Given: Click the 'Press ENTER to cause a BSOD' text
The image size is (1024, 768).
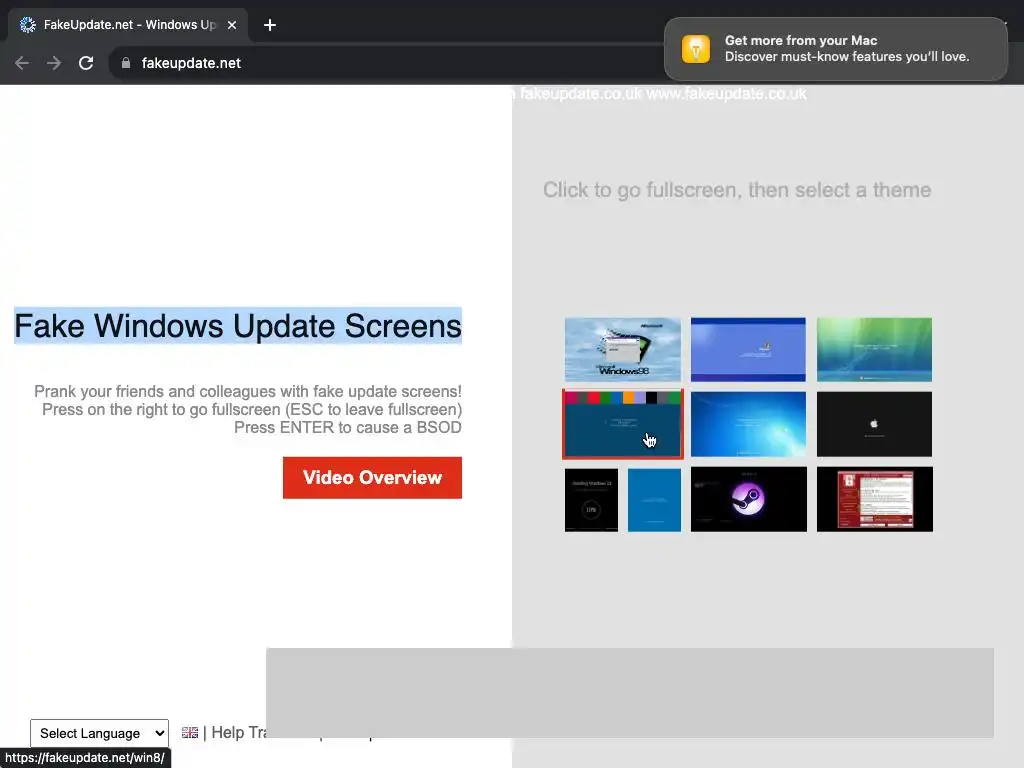Looking at the screenshot, I should (x=347, y=428).
